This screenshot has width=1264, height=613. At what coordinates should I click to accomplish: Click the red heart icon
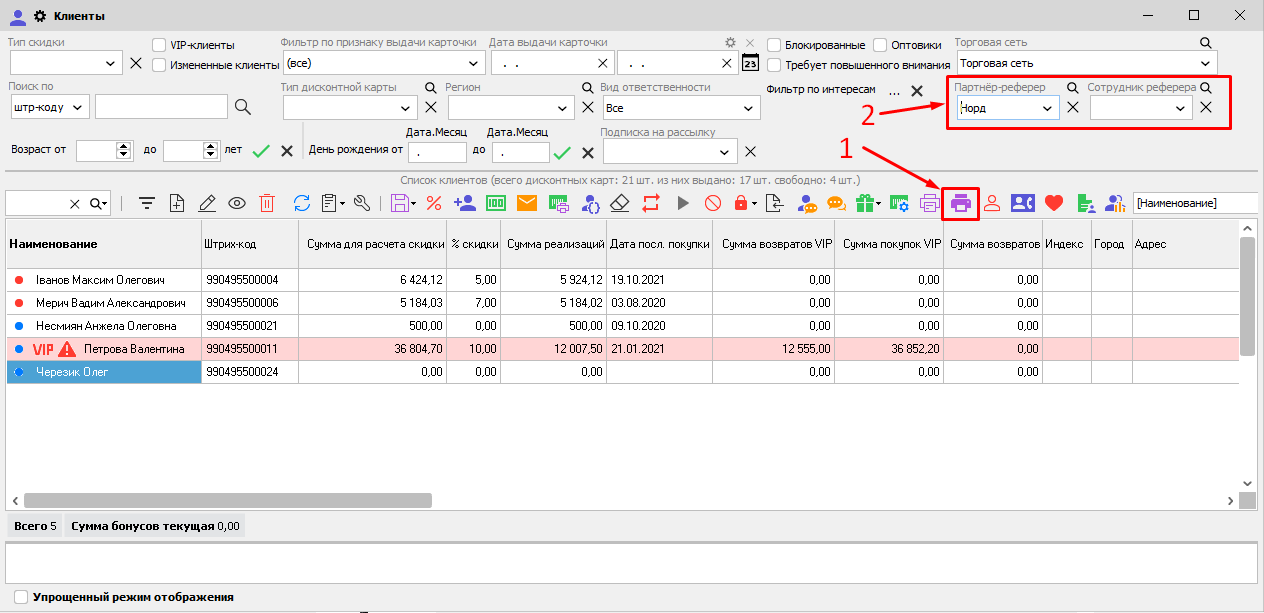[x=1053, y=203]
